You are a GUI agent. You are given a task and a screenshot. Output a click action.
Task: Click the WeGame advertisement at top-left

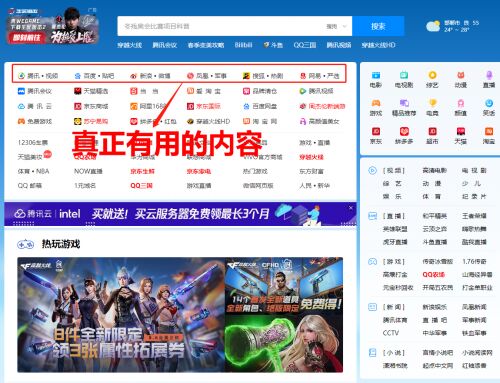click(x=53, y=26)
